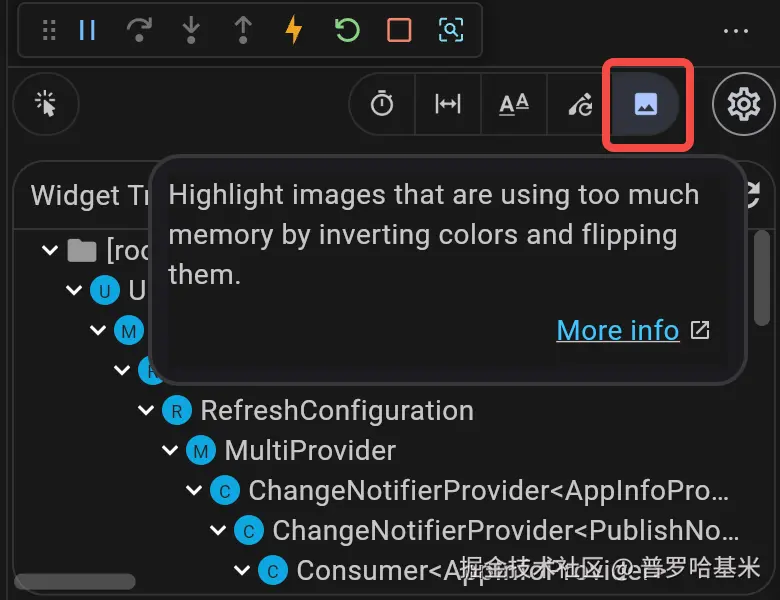Collapse the [root] tree node

[x=50, y=250]
